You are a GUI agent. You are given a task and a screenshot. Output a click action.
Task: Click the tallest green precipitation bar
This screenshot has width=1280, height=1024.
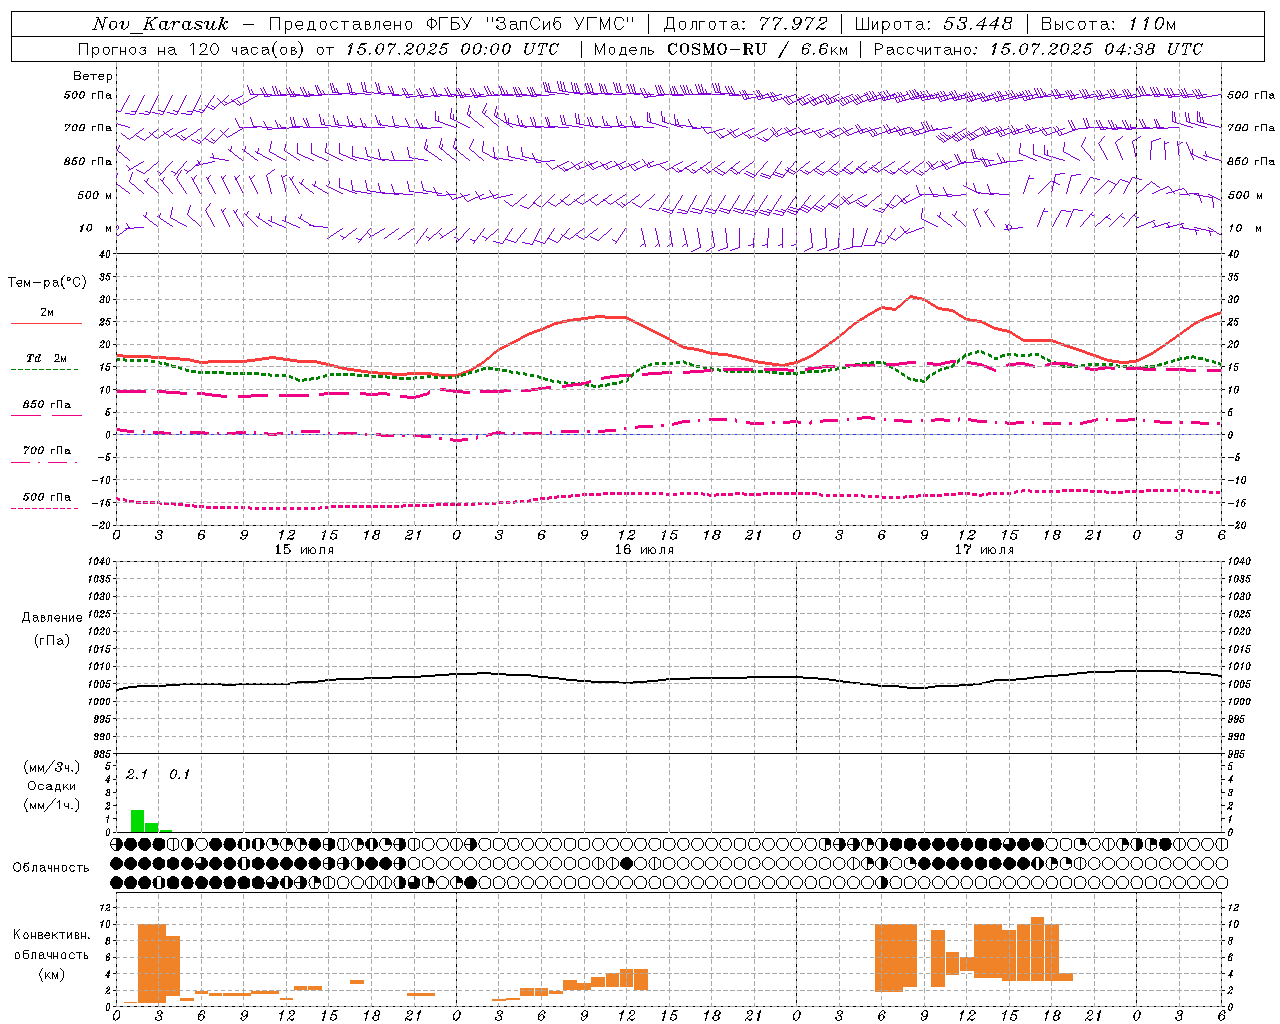(x=137, y=821)
